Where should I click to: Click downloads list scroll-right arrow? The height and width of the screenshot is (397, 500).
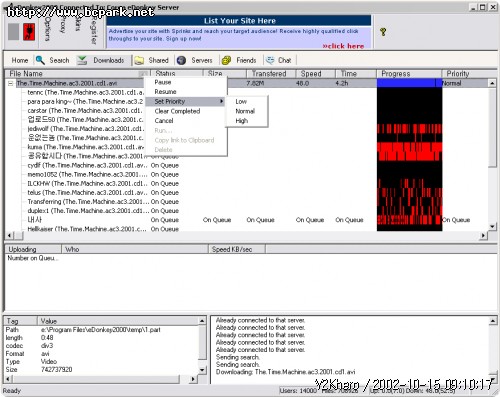(483, 236)
